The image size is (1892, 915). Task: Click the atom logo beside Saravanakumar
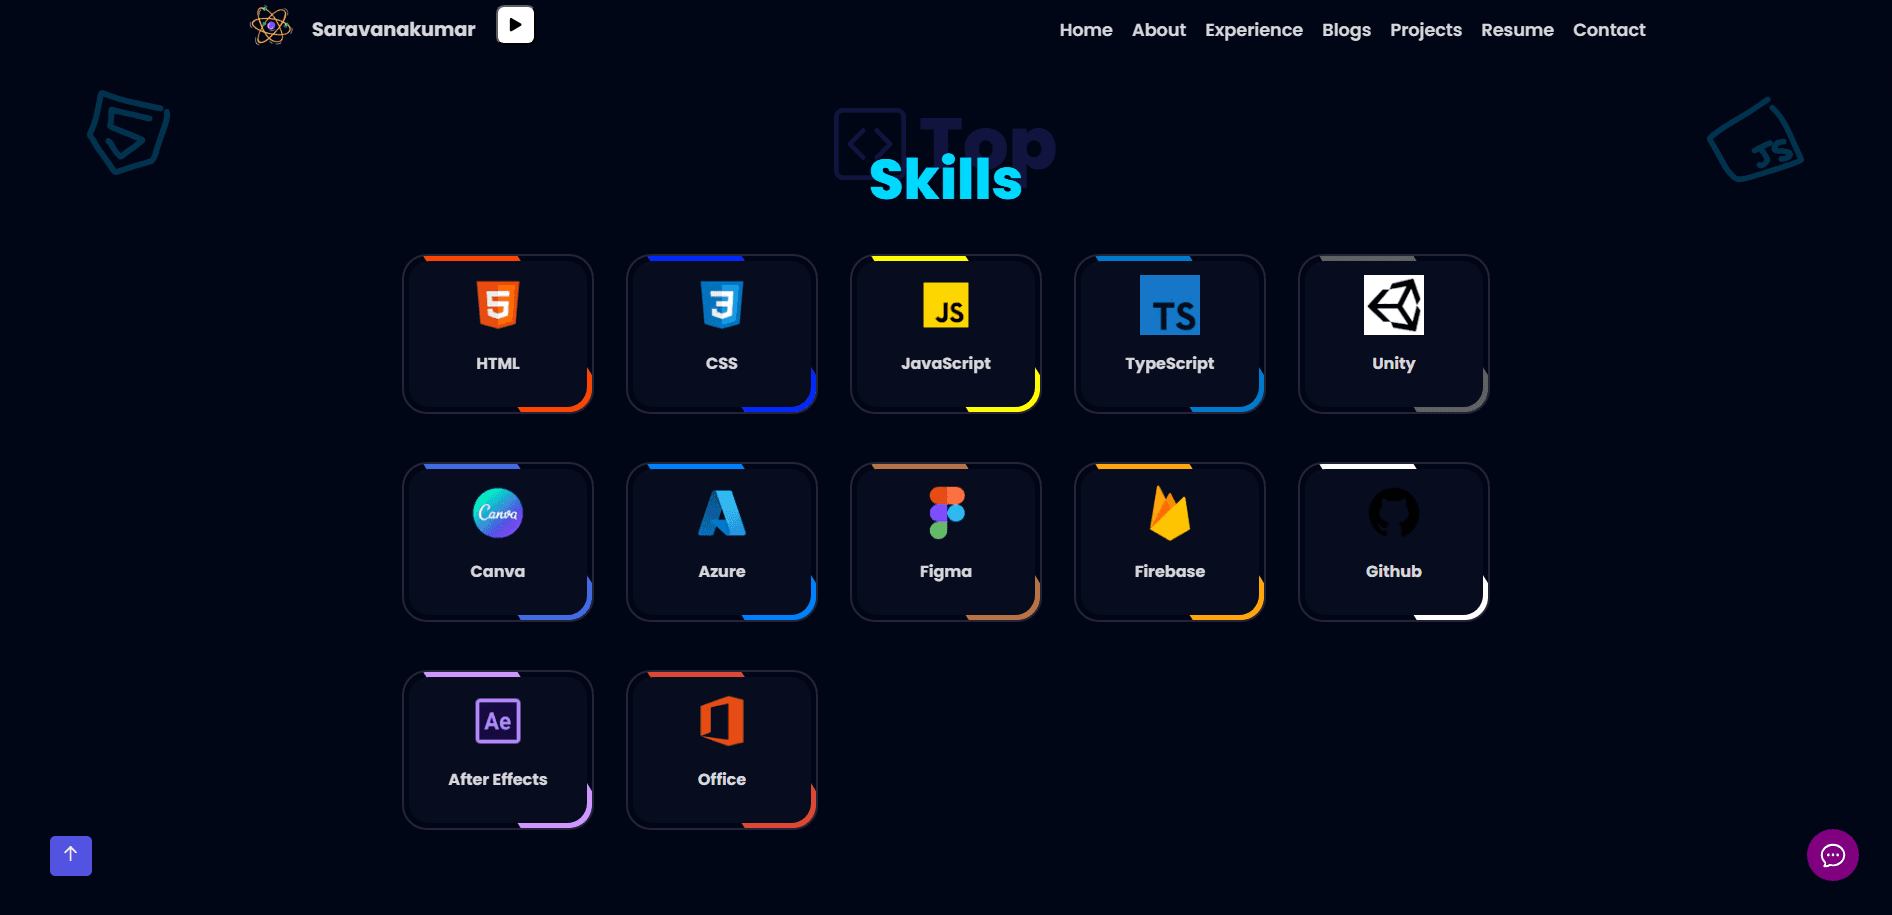pyautogui.click(x=271, y=26)
